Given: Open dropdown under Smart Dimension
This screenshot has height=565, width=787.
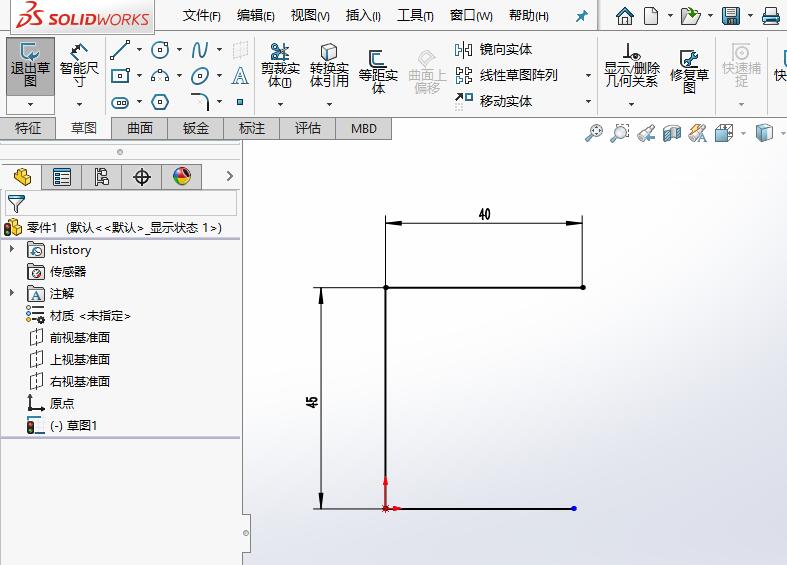Looking at the screenshot, I should click(x=79, y=104).
